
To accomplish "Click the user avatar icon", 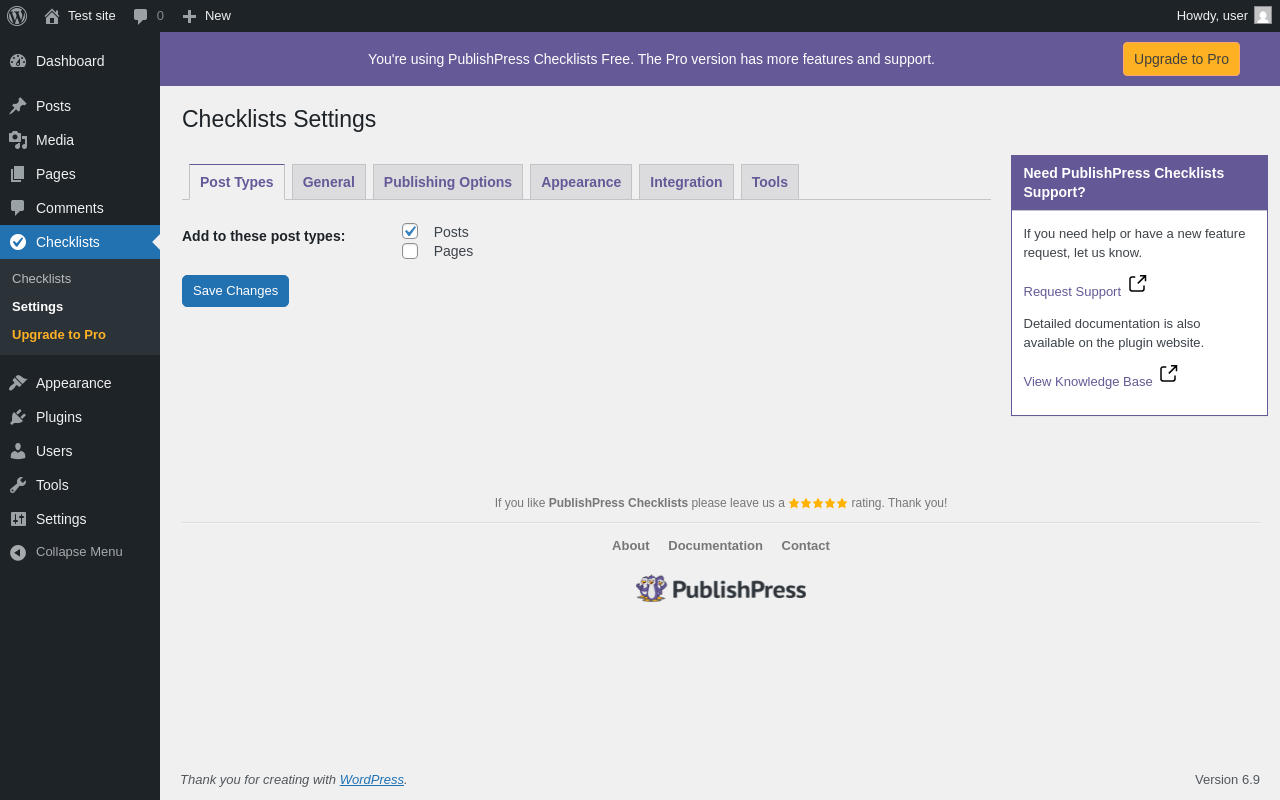I will point(1263,15).
